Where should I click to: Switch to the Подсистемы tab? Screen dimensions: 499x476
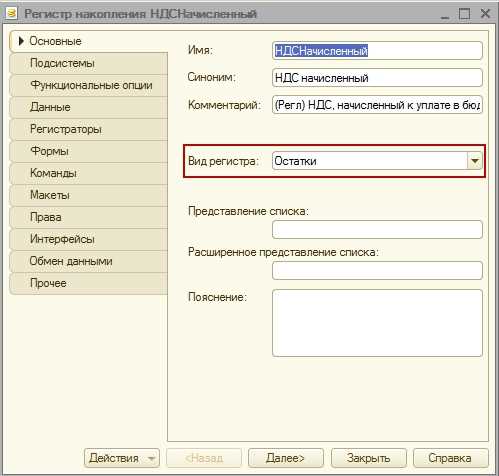89,63
